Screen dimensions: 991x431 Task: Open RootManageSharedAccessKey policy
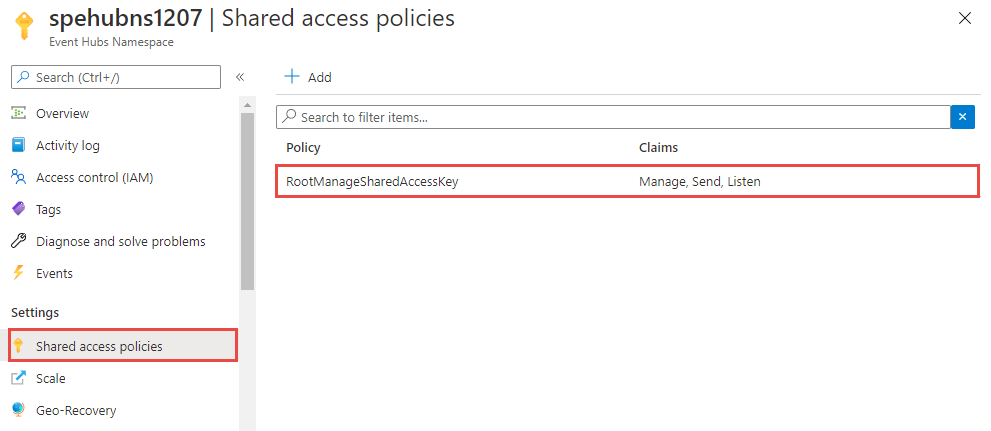point(372,181)
